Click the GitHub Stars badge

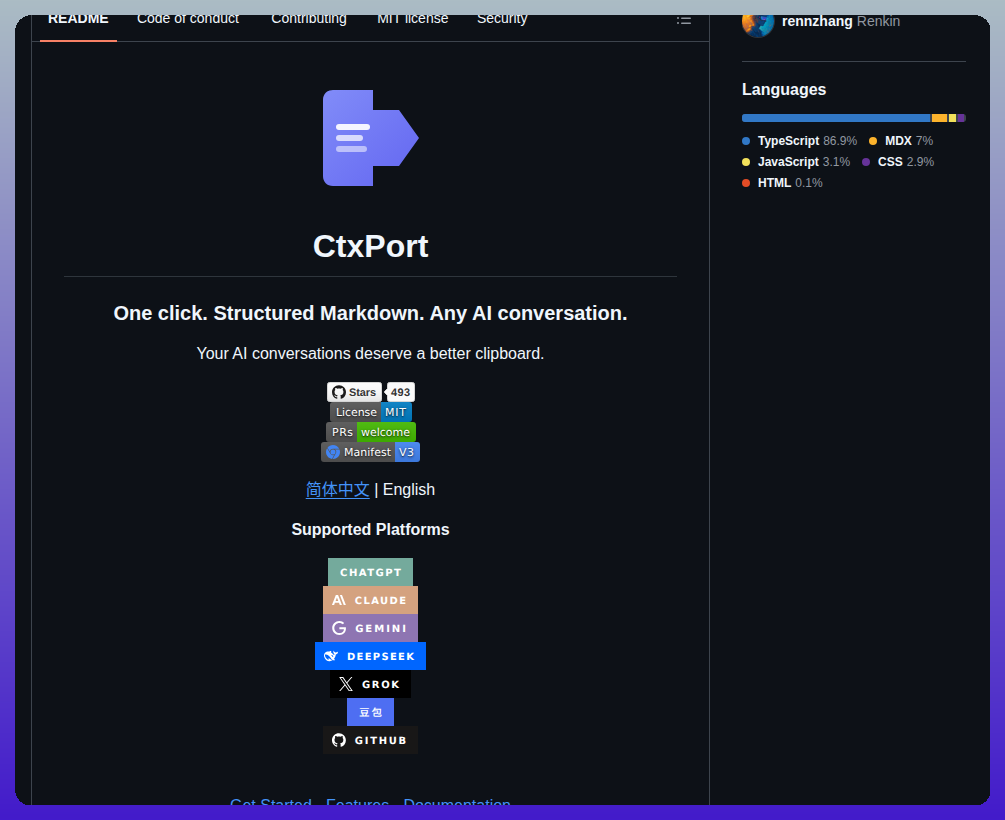(354, 392)
